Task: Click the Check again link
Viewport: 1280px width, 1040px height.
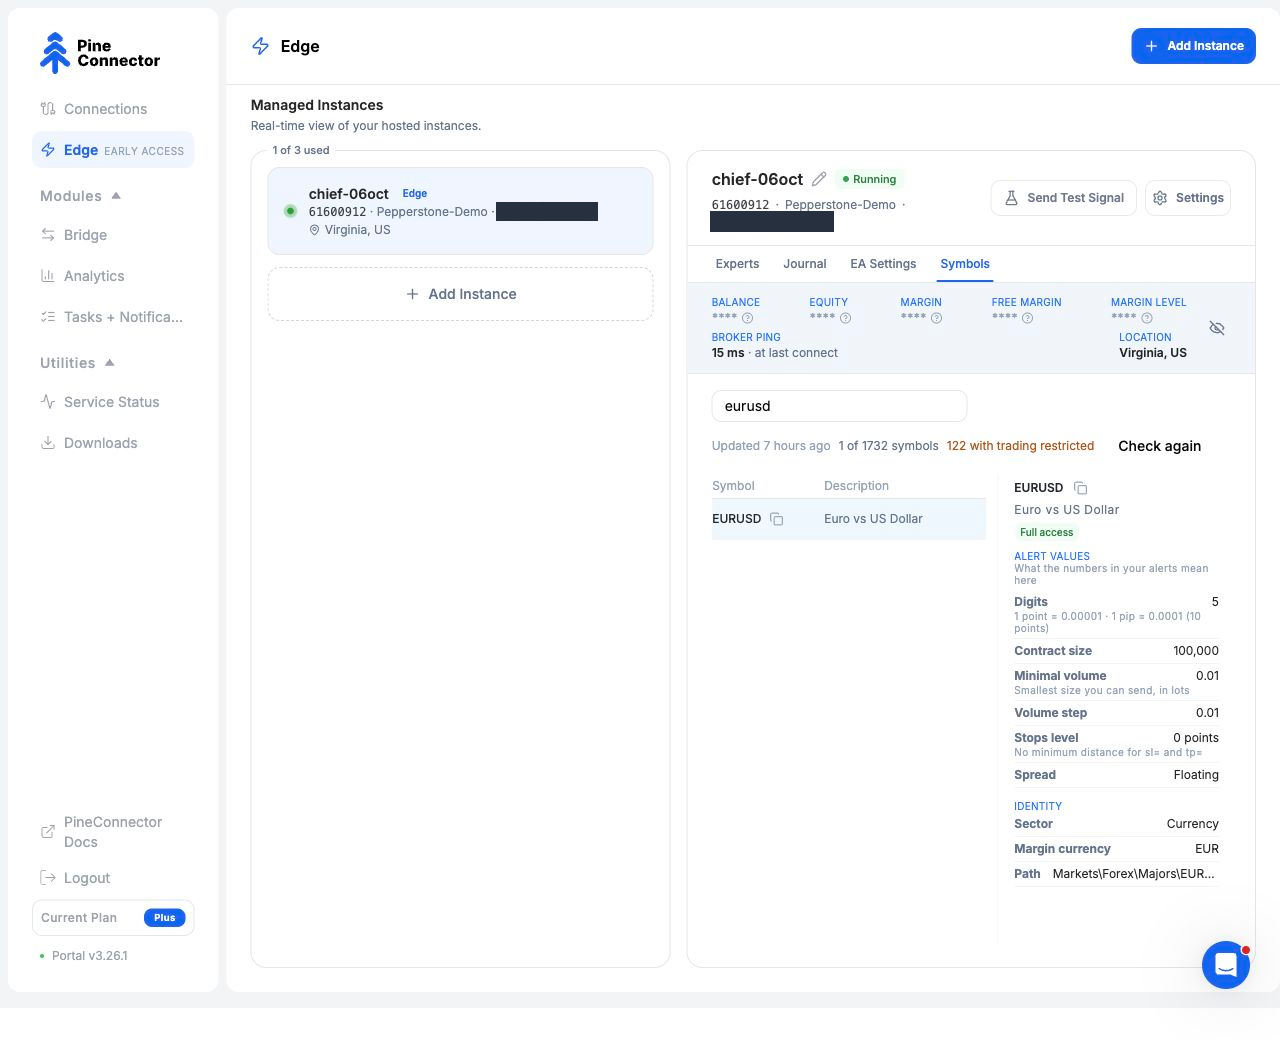Action: pos(1159,446)
